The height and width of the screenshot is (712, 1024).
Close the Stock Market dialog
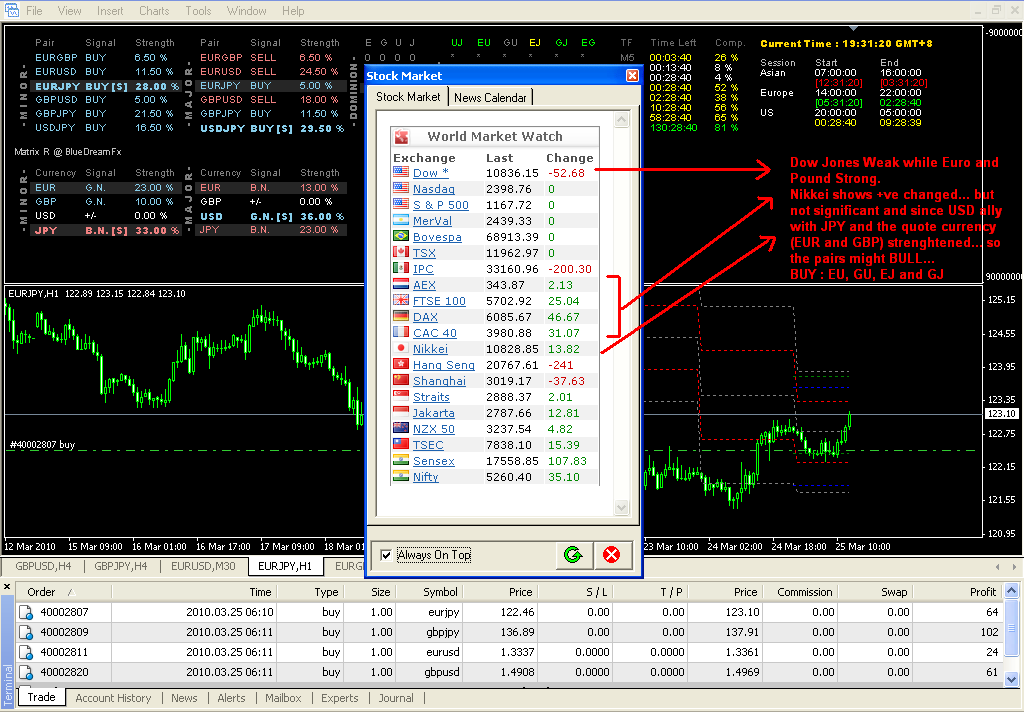pos(632,76)
